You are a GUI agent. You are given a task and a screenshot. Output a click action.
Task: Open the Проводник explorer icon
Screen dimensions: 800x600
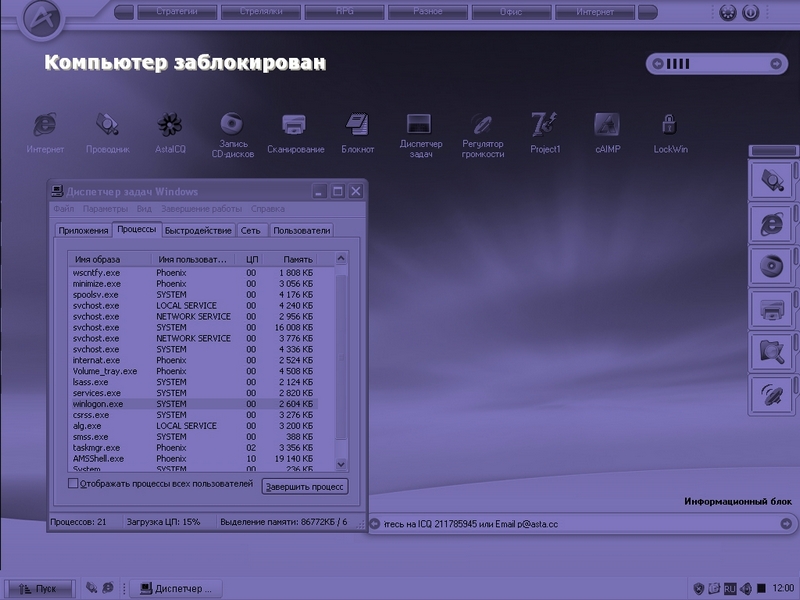tap(108, 132)
